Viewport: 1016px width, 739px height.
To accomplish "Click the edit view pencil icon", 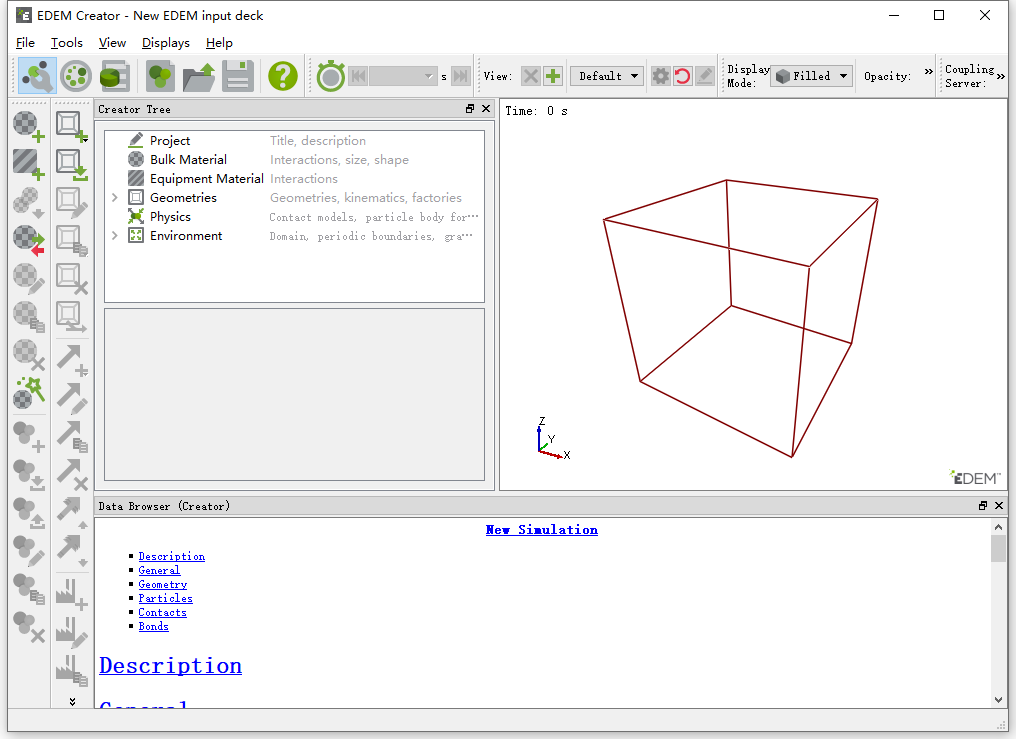I will coord(704,76).
